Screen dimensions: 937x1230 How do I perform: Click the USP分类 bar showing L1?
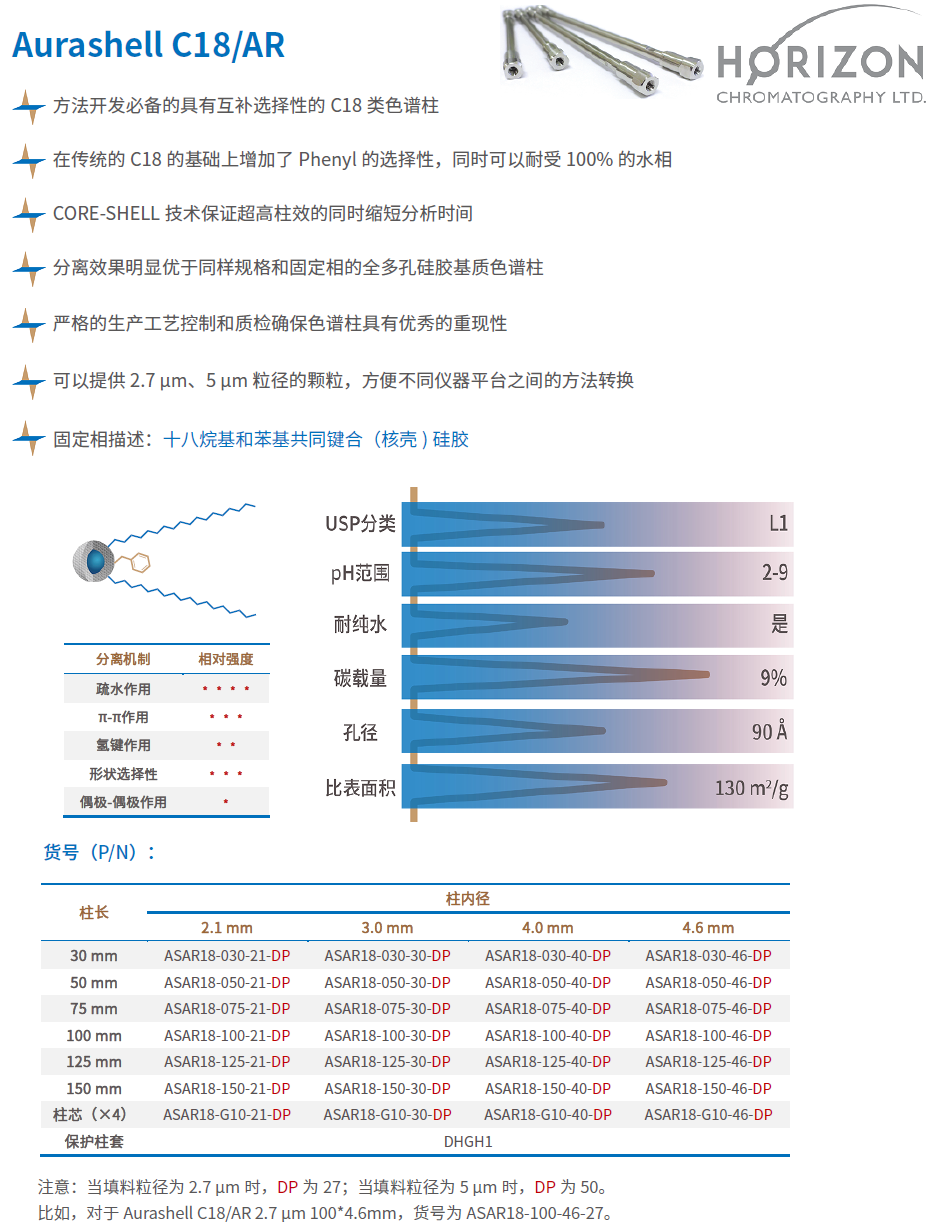(597, 524)
